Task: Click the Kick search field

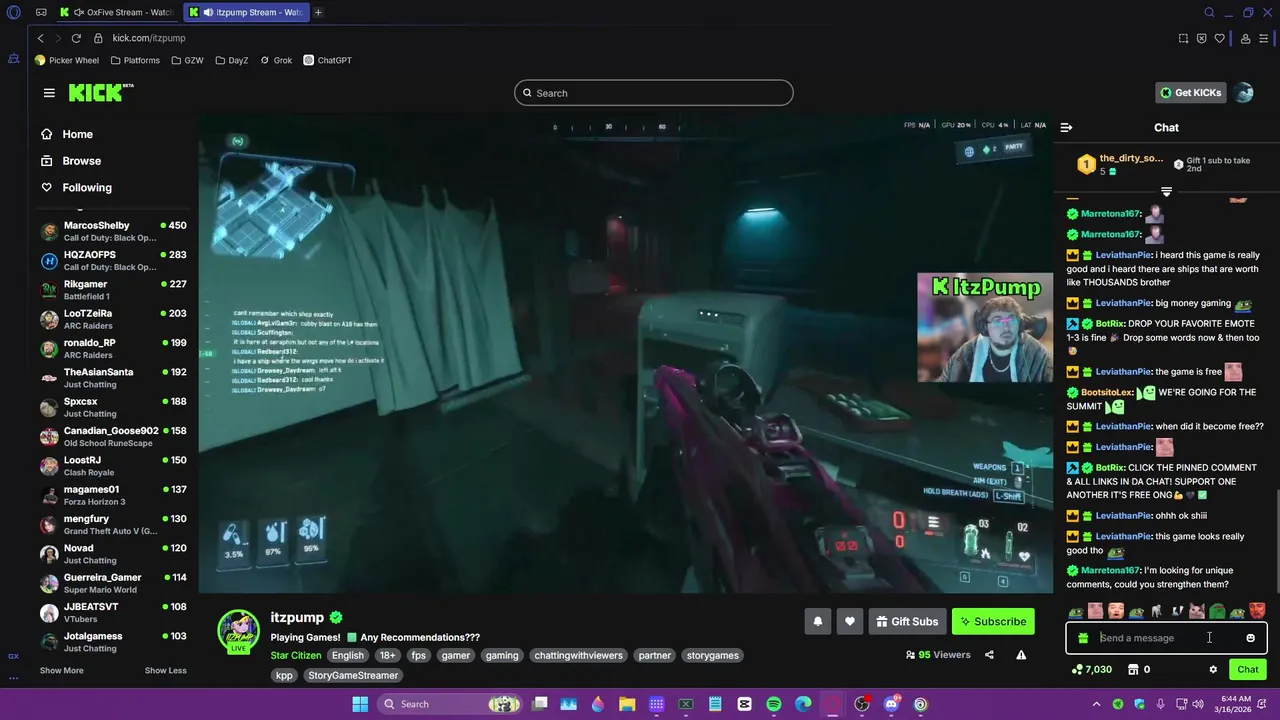Action: 654,93
